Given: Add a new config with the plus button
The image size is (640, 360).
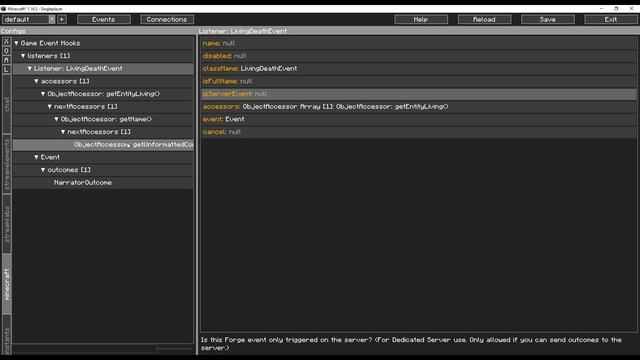Looking at the screenshot, I should click(62, 19).
